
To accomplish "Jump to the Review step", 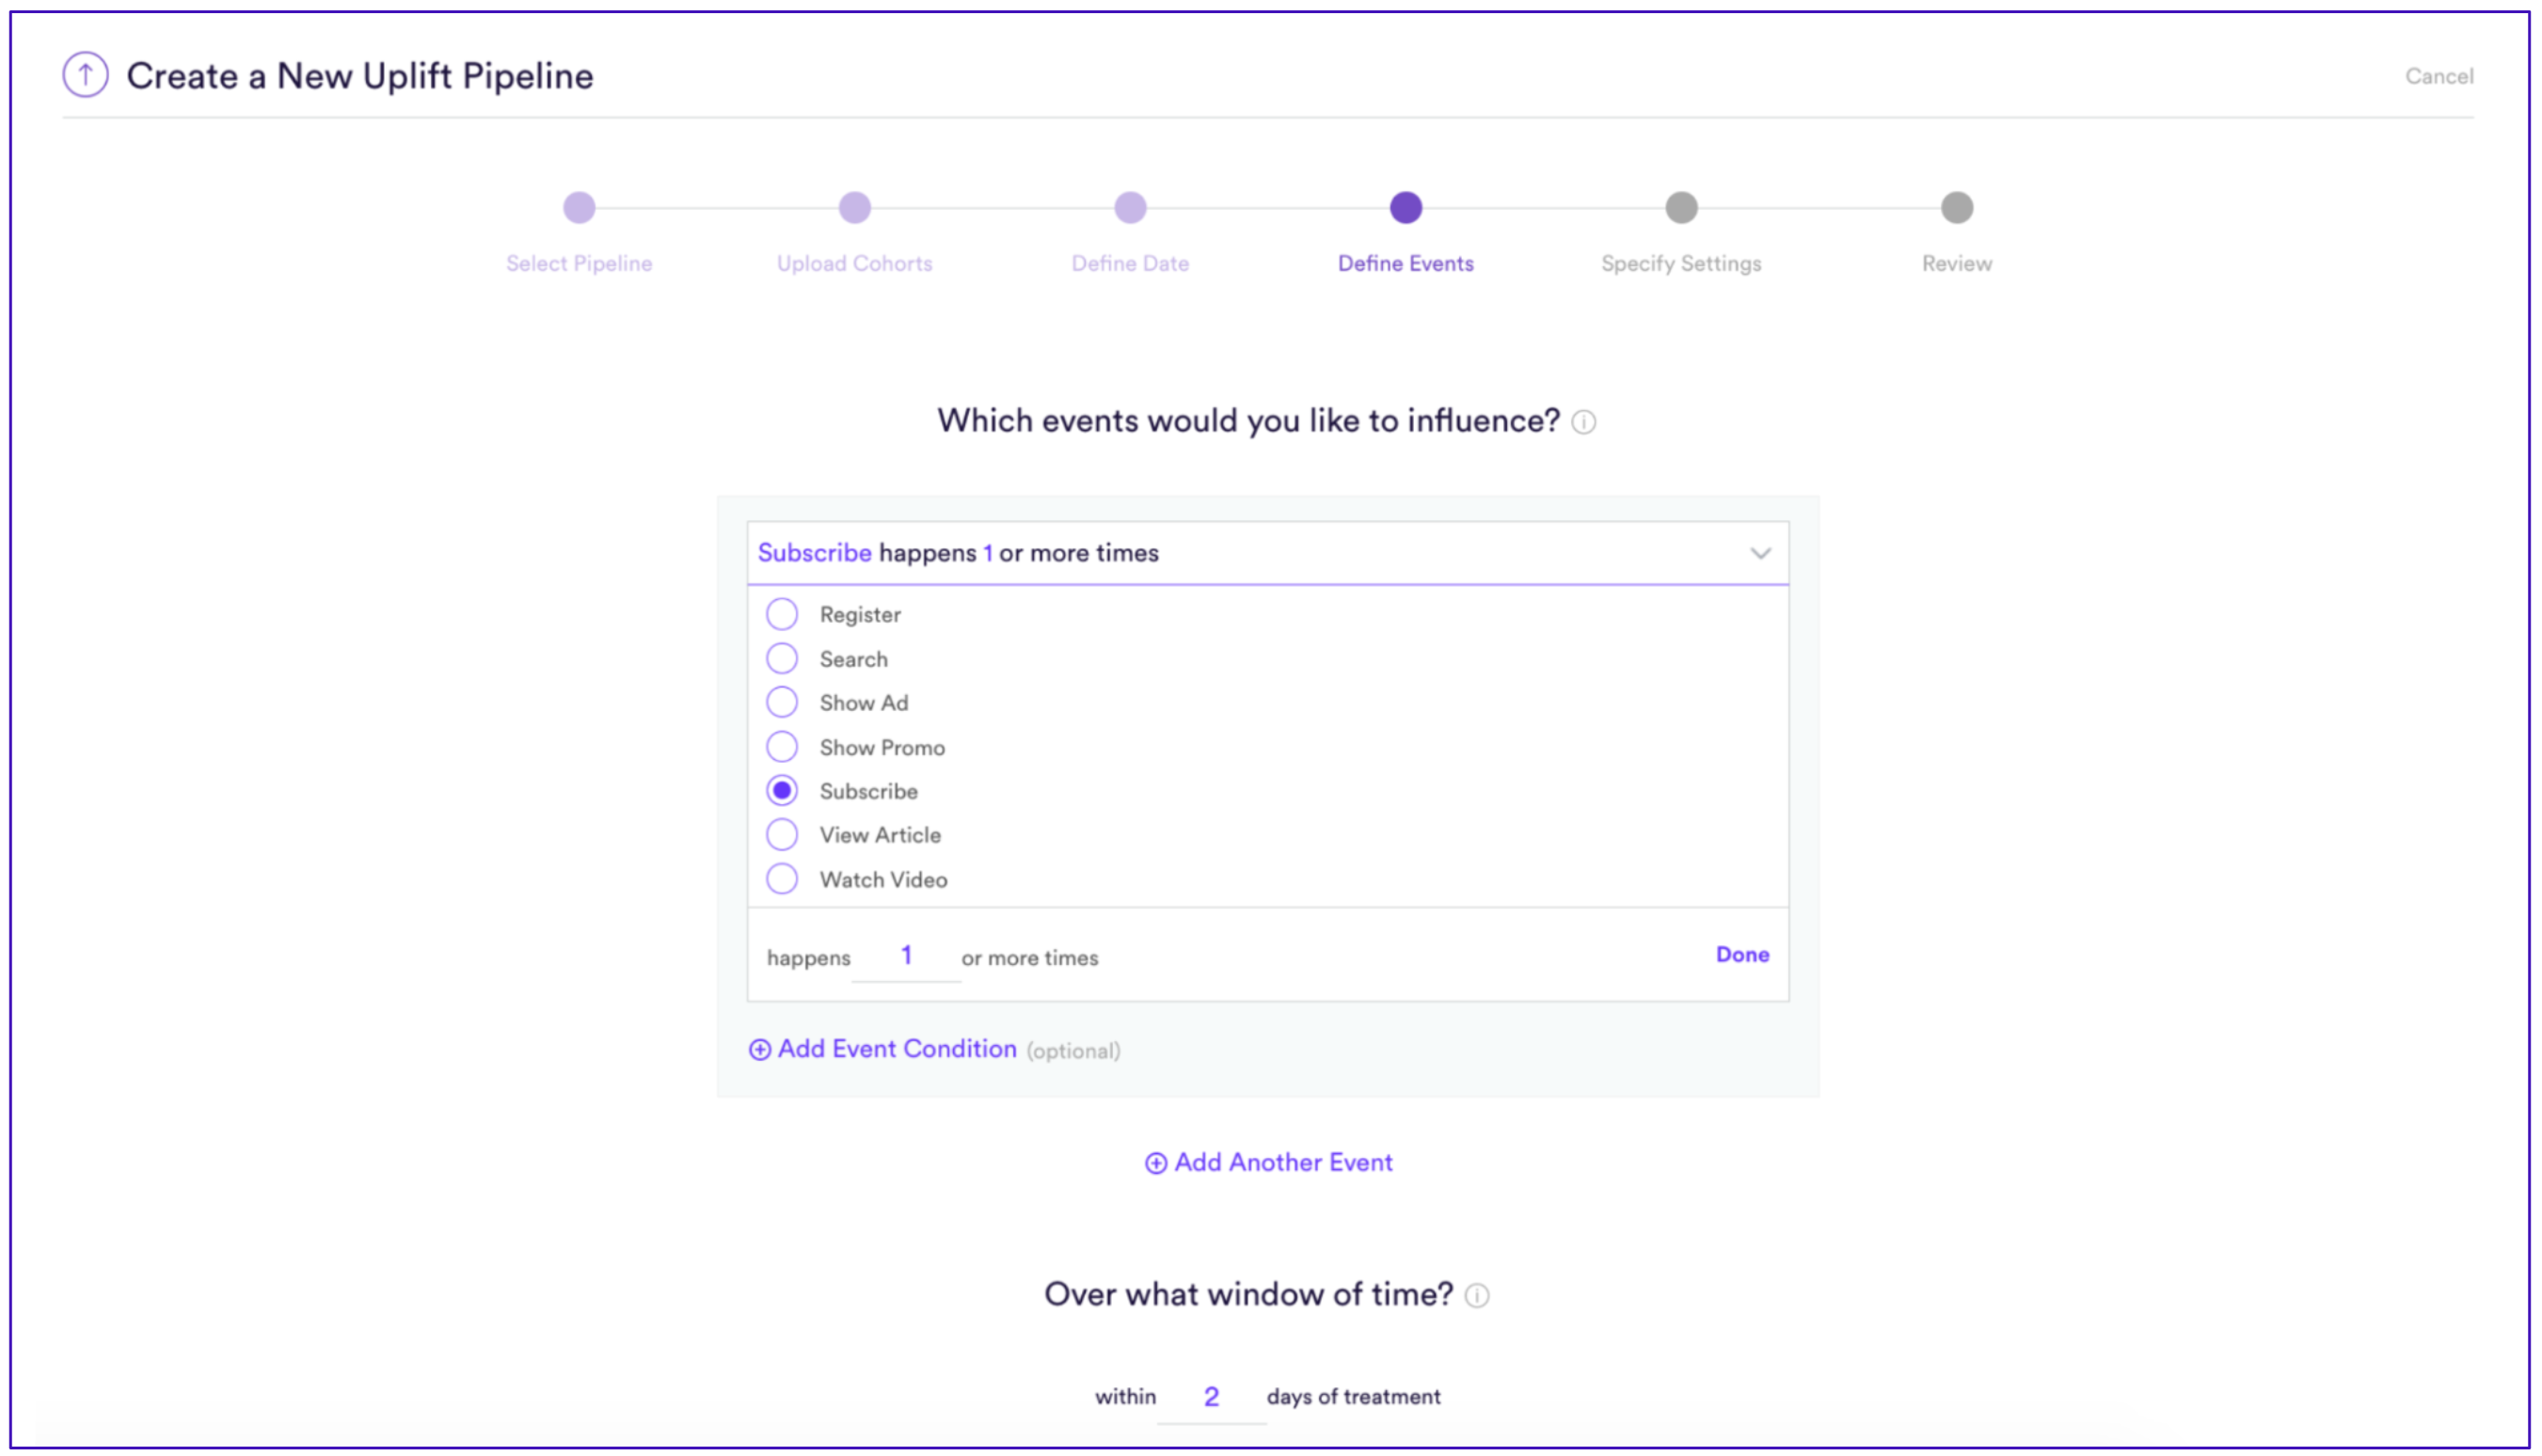I will tap(1957, 208).
